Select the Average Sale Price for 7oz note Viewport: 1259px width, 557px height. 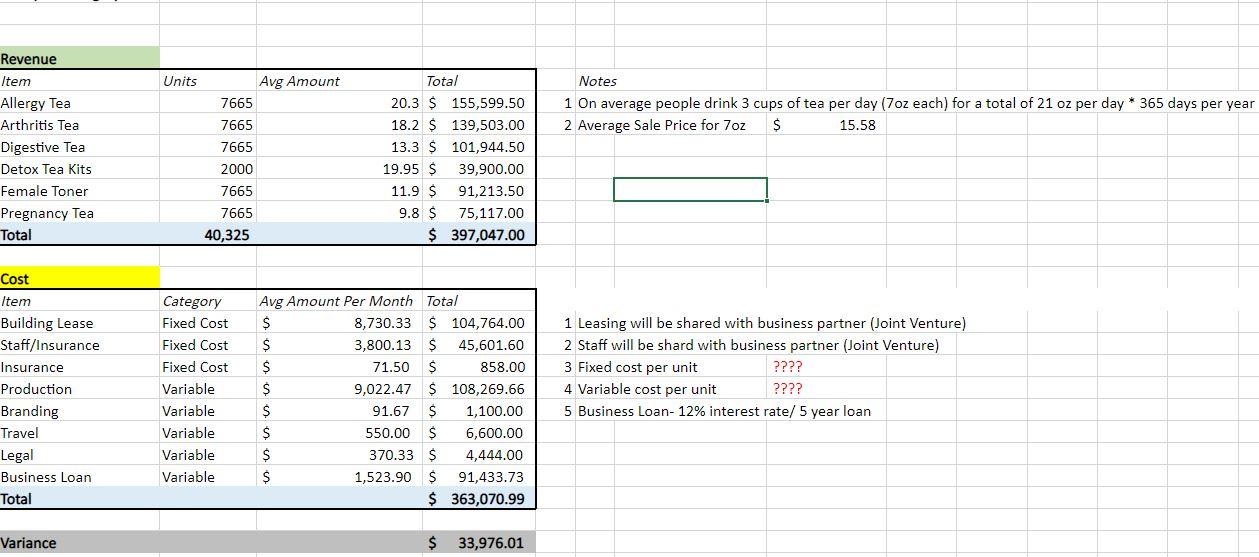coord(661,125)
